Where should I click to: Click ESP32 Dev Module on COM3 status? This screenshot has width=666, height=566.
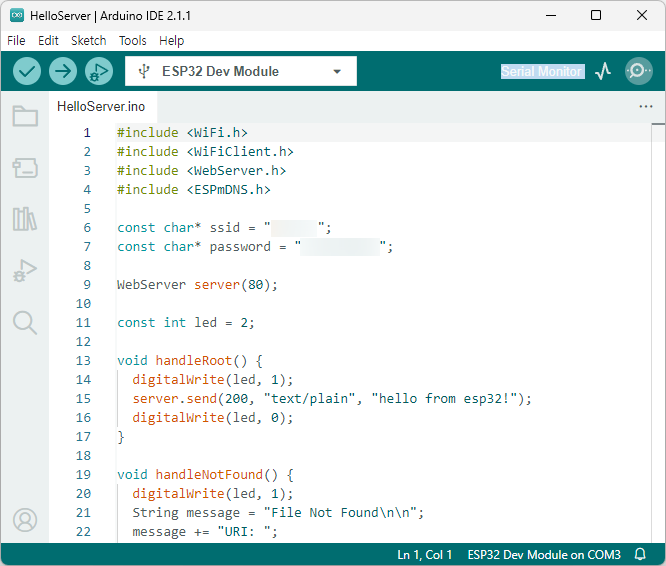[x=544, y=555]
